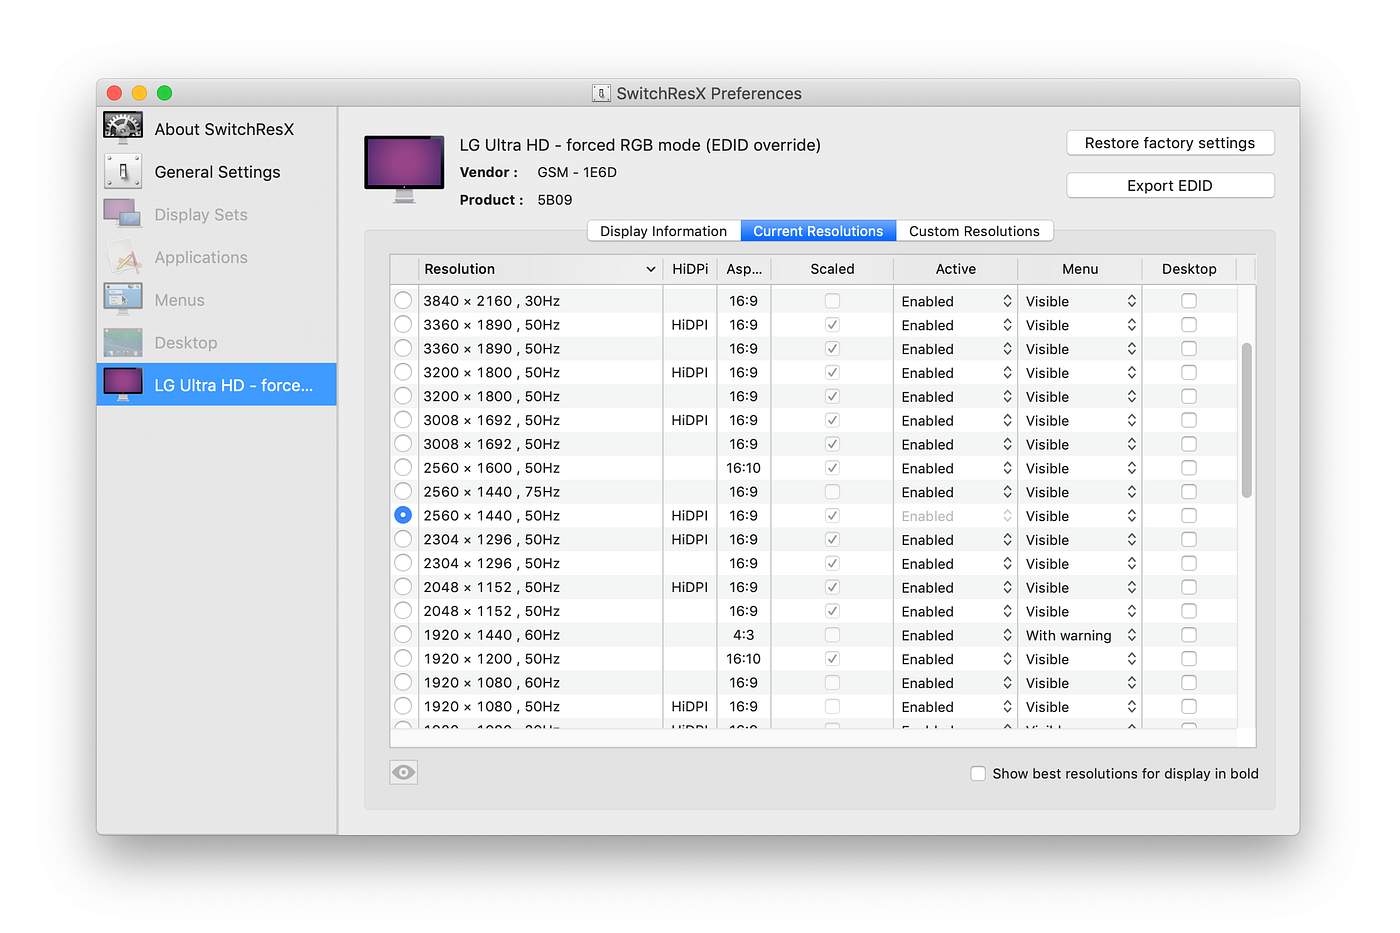The image size is (1400, 933).
Task: Close the SwitchResX Preferences window
Action: coord(114,93)
